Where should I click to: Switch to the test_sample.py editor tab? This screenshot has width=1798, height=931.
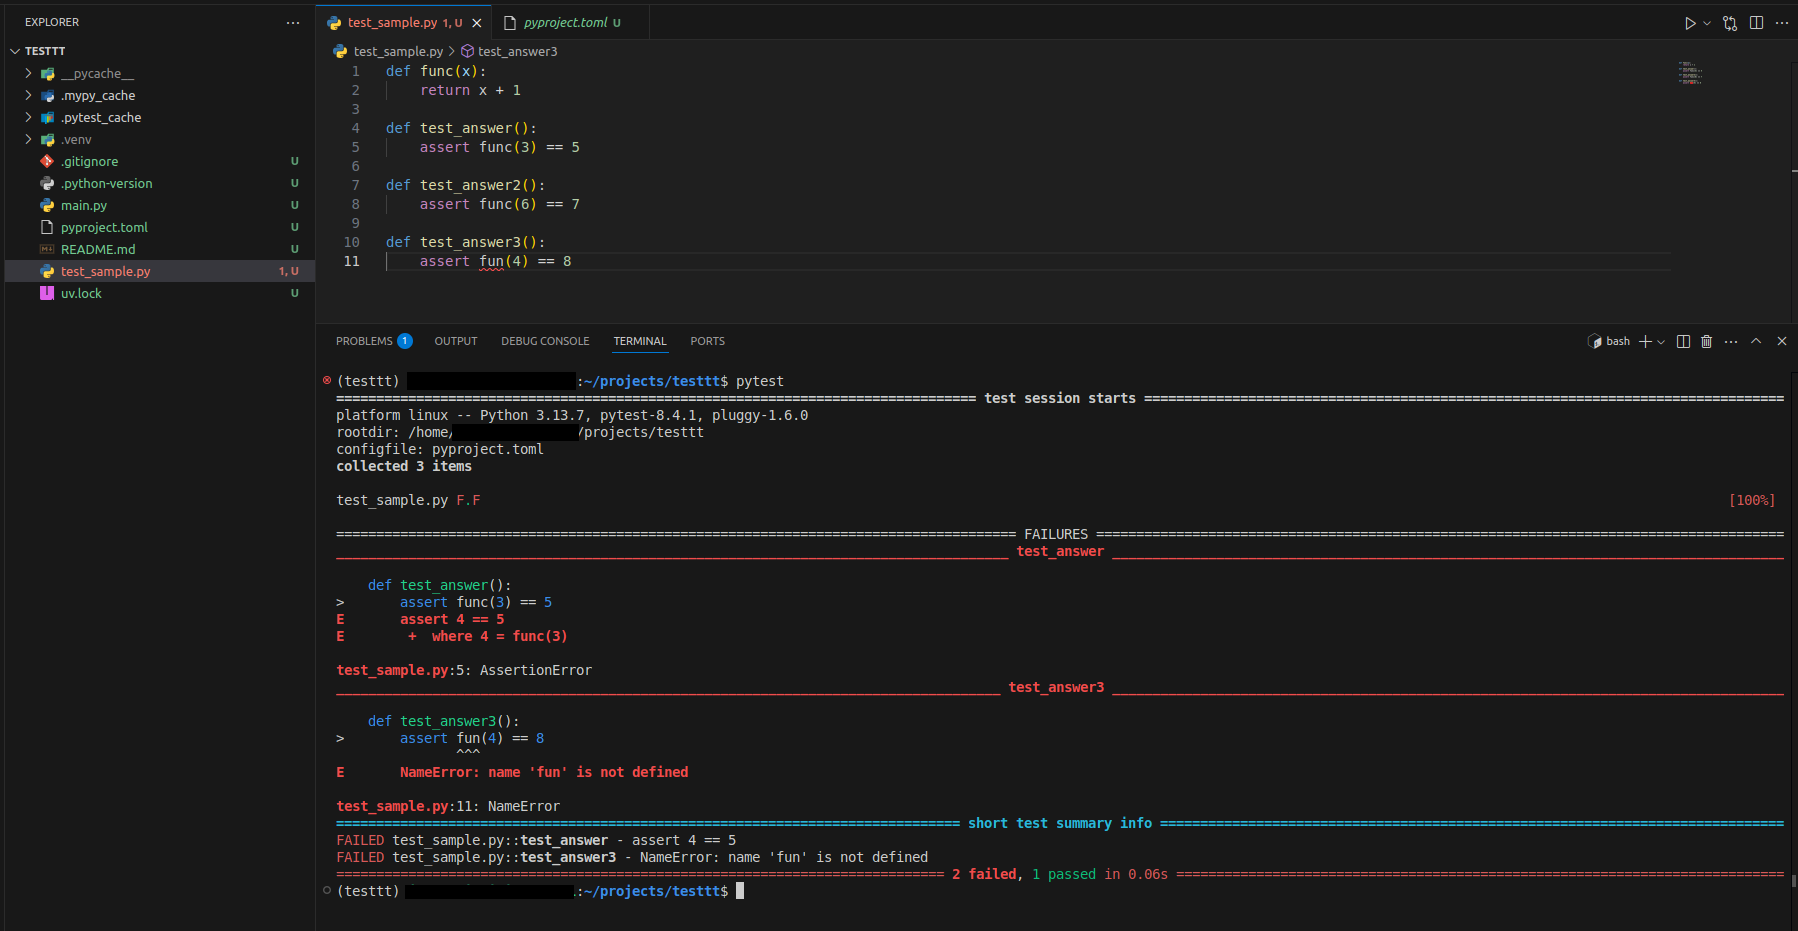point(404,23)
